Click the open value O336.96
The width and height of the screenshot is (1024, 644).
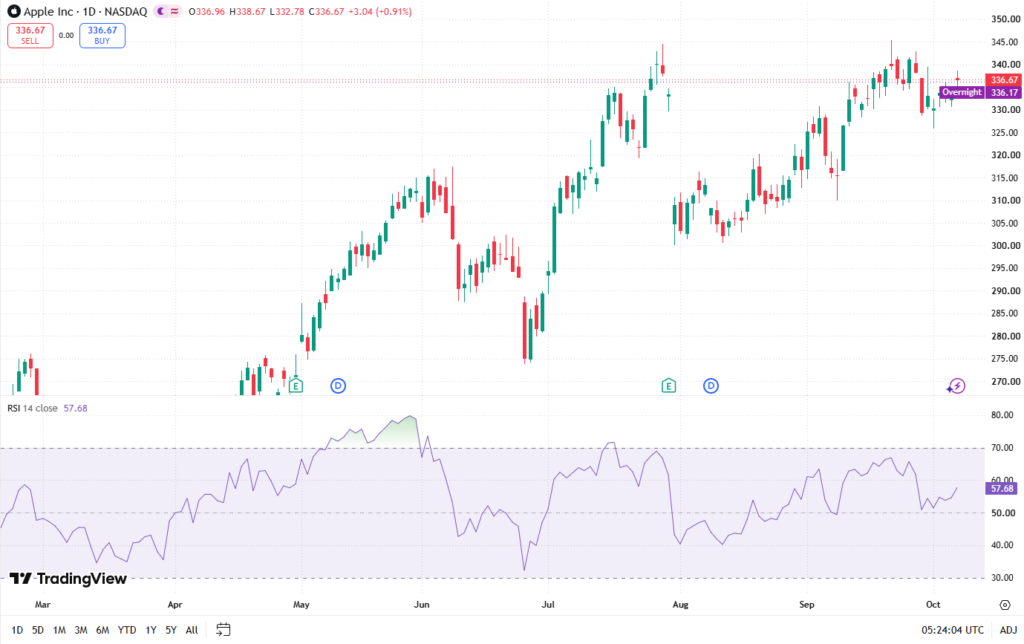[206, 11]
